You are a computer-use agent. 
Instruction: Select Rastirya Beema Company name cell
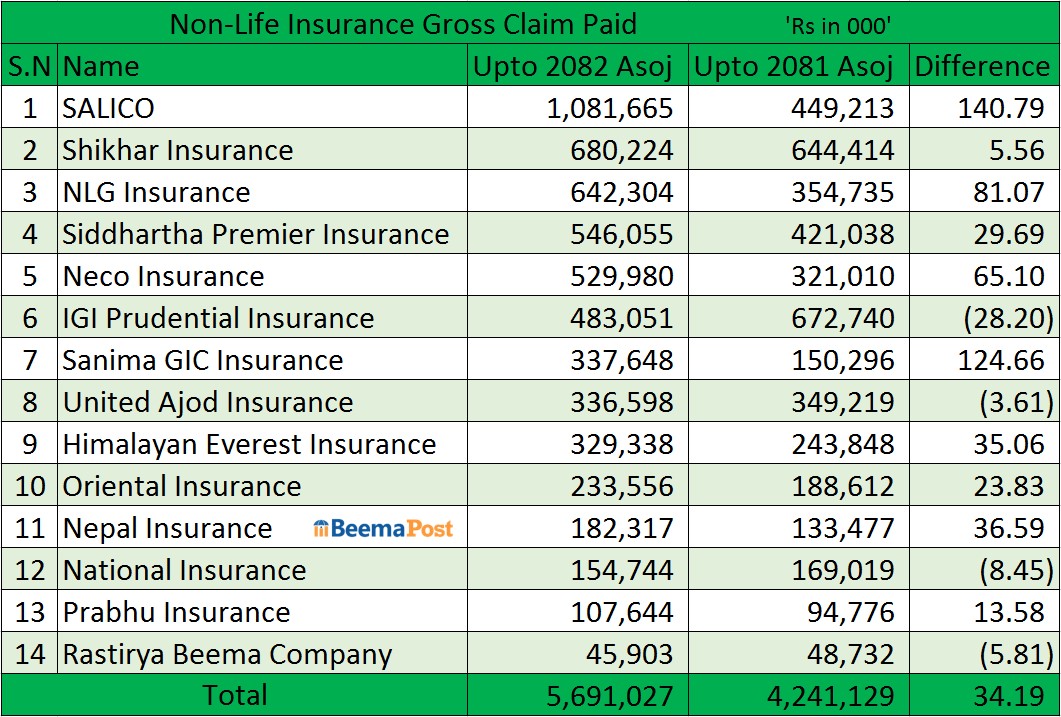pos(227,654)
